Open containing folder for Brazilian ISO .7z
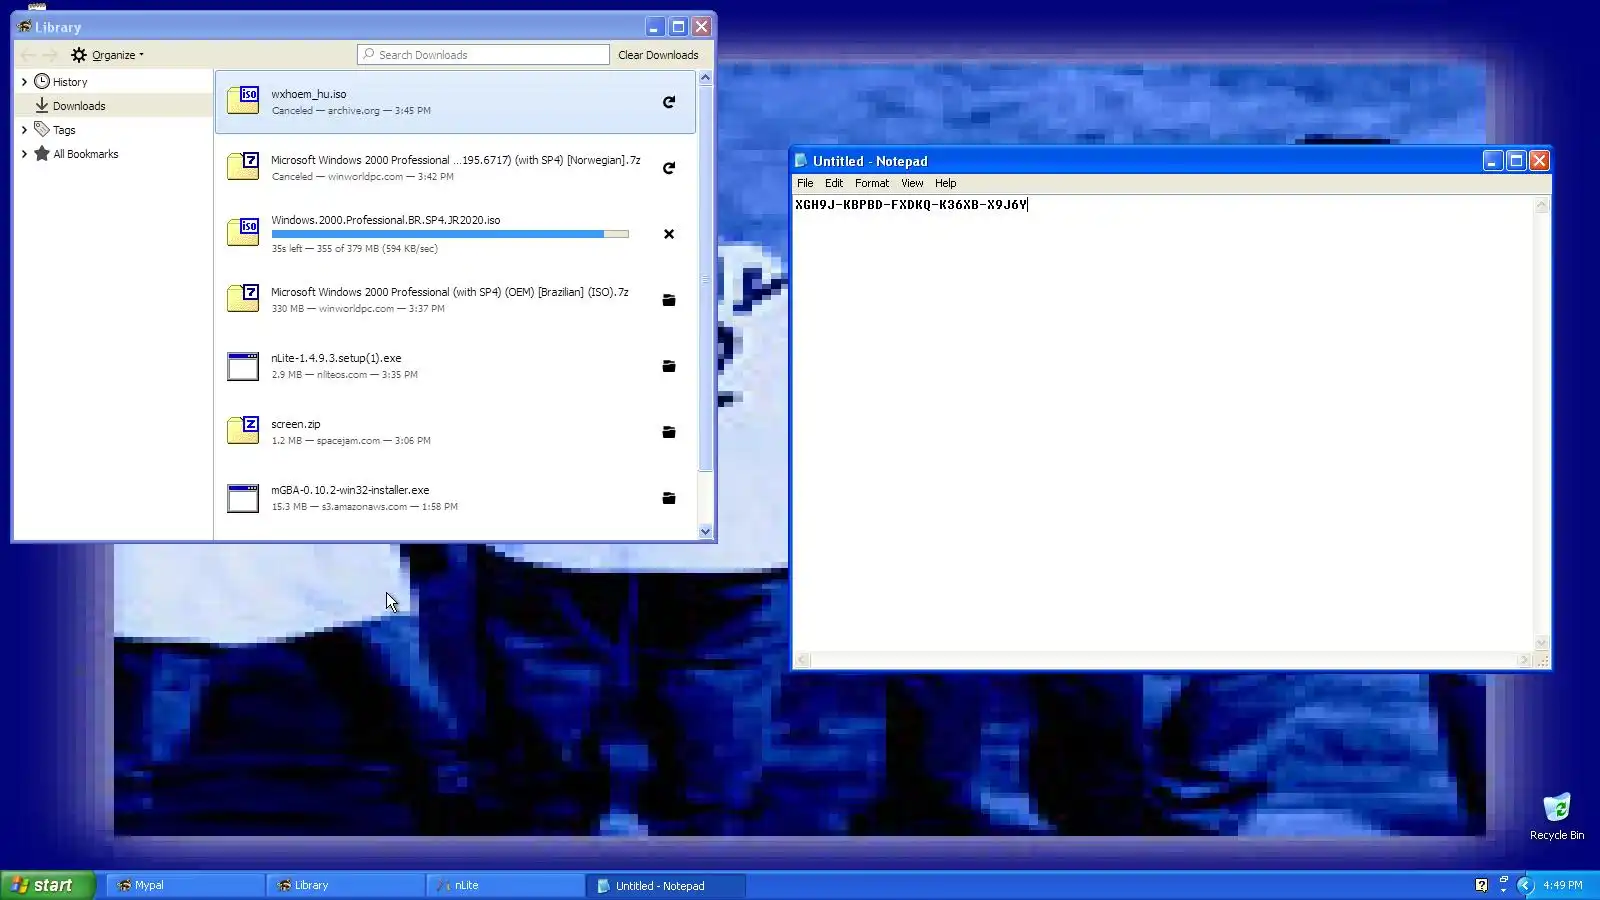1600x900 pixels. pyautogui.click(x=669, y=300)
